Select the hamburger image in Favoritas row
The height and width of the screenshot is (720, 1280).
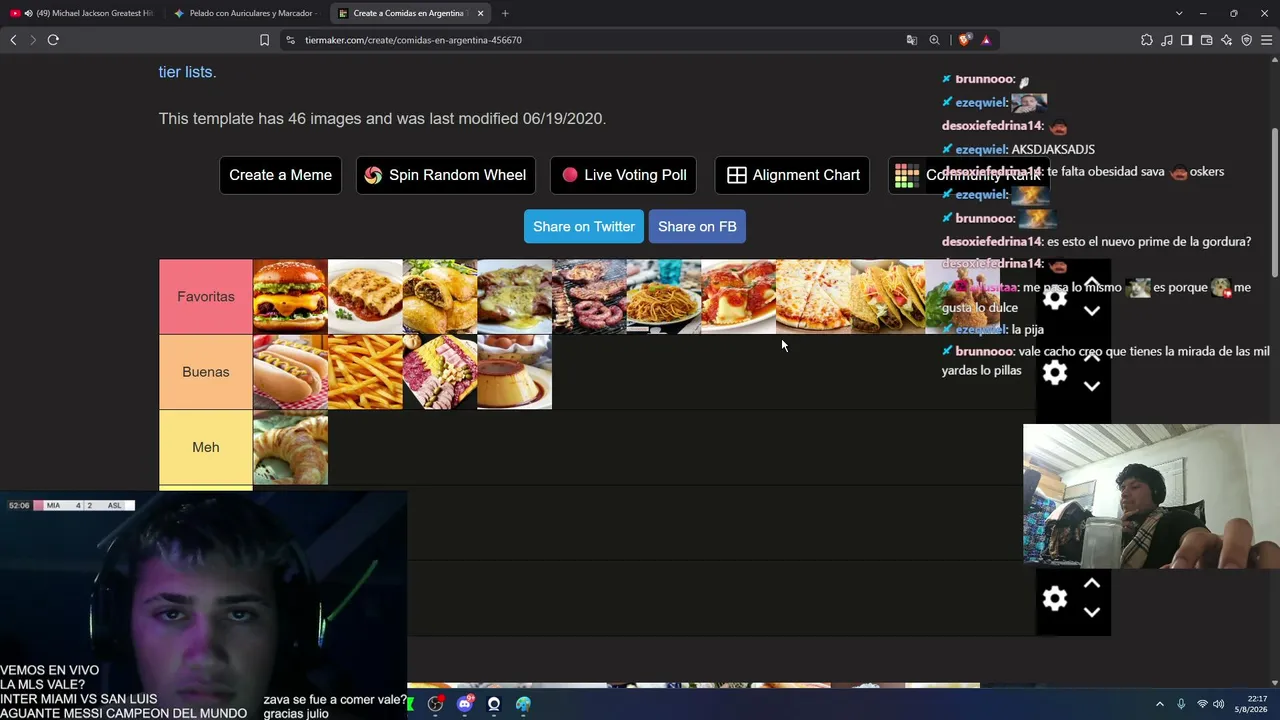290,297
